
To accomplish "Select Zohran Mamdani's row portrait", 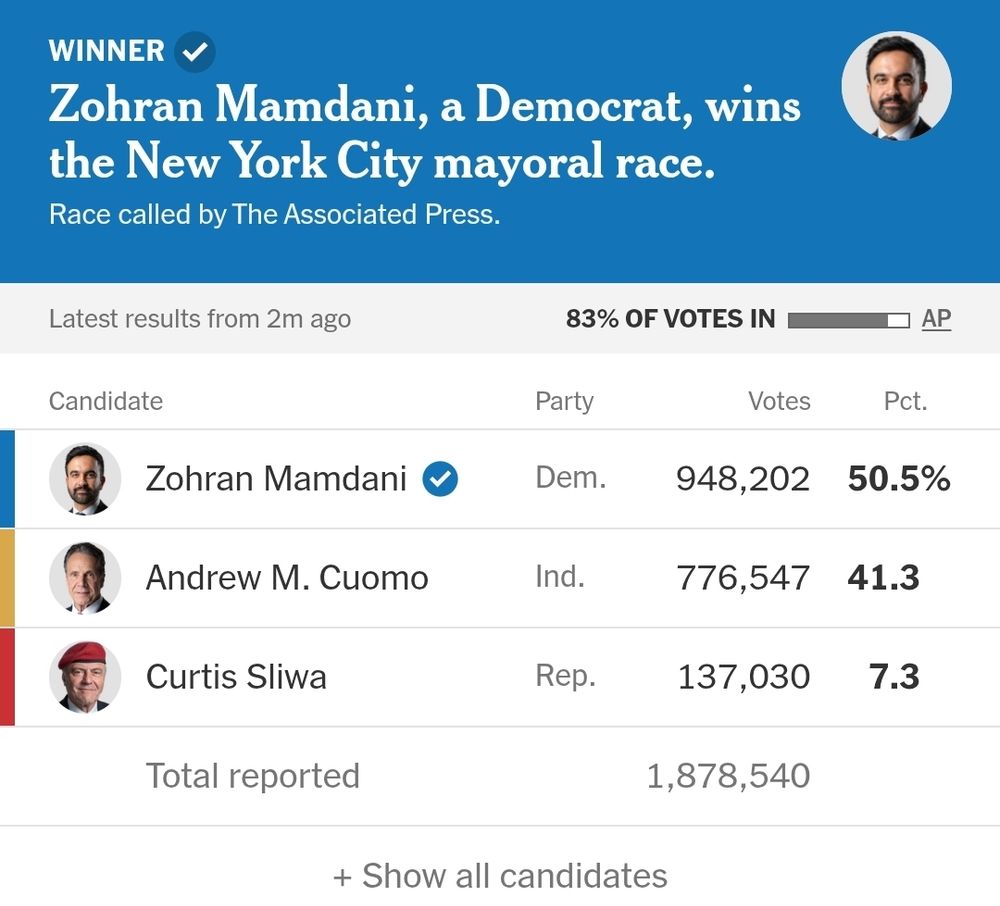I will [85, 479].
